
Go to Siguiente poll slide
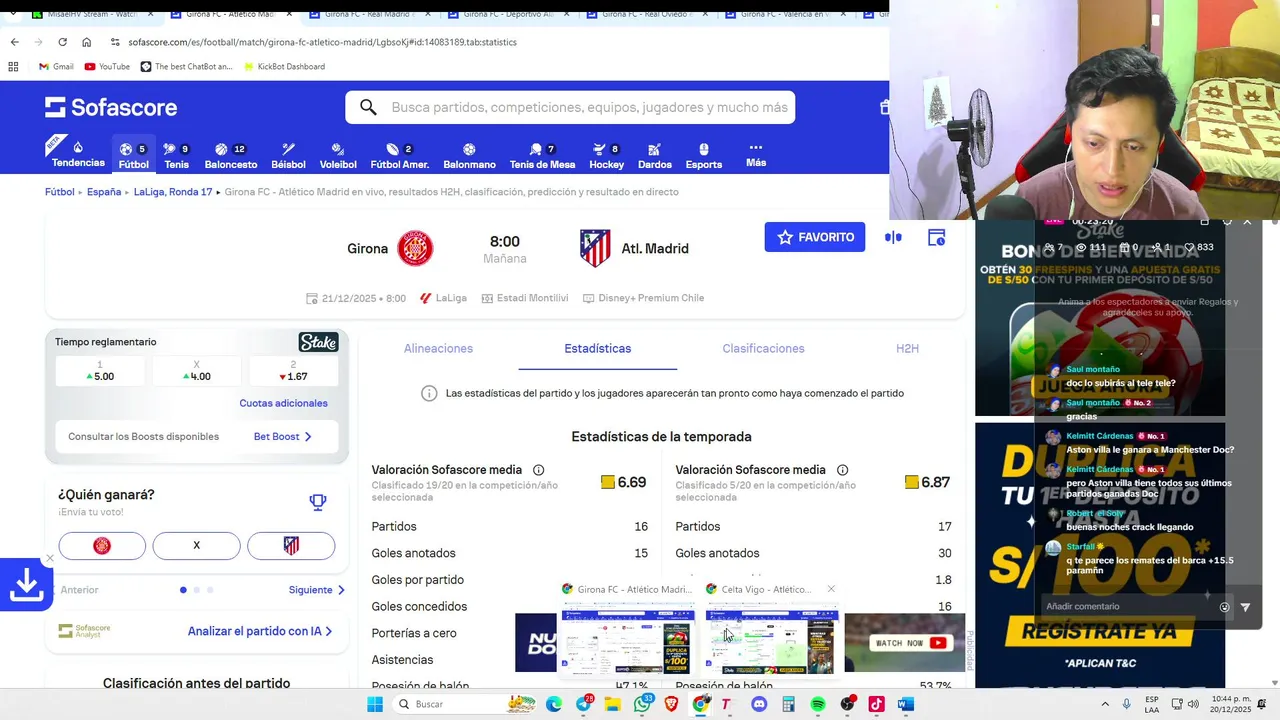[x=317, y=590]
